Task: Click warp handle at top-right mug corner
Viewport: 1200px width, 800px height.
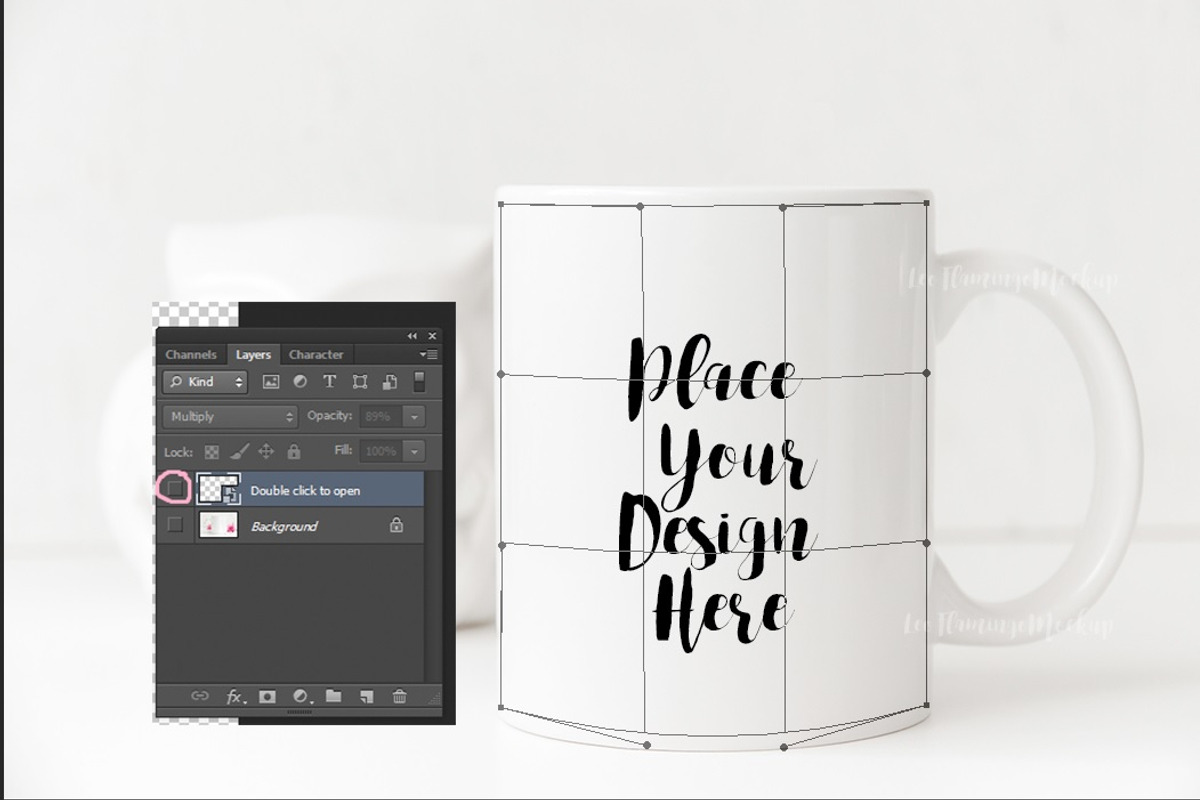Action: [926, 203]
